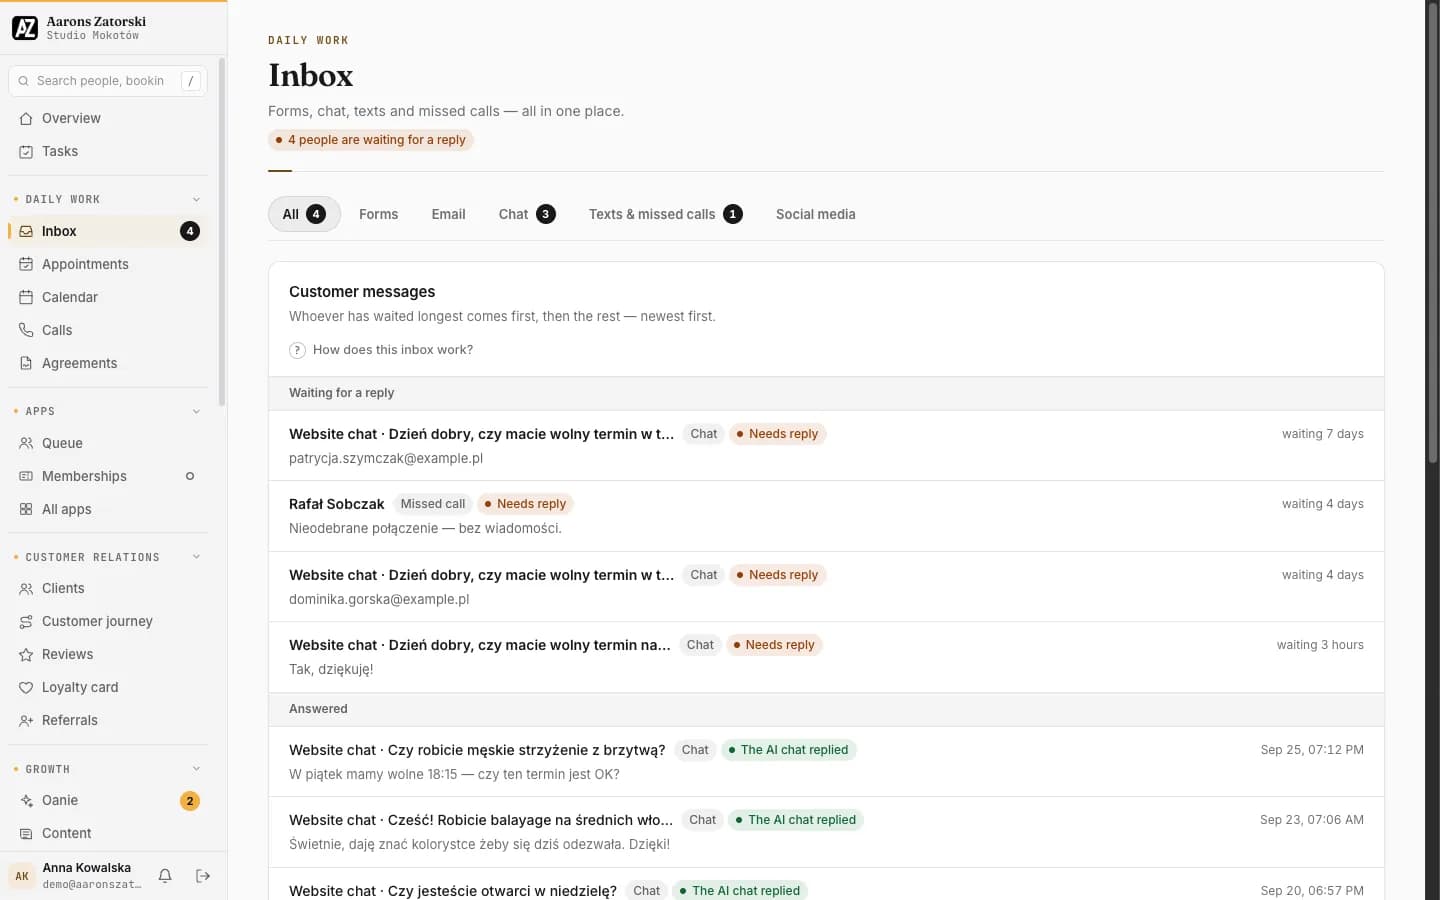The image size is (1440, 900).
Task: Open How does this inbox work? link
Action: 381,350
